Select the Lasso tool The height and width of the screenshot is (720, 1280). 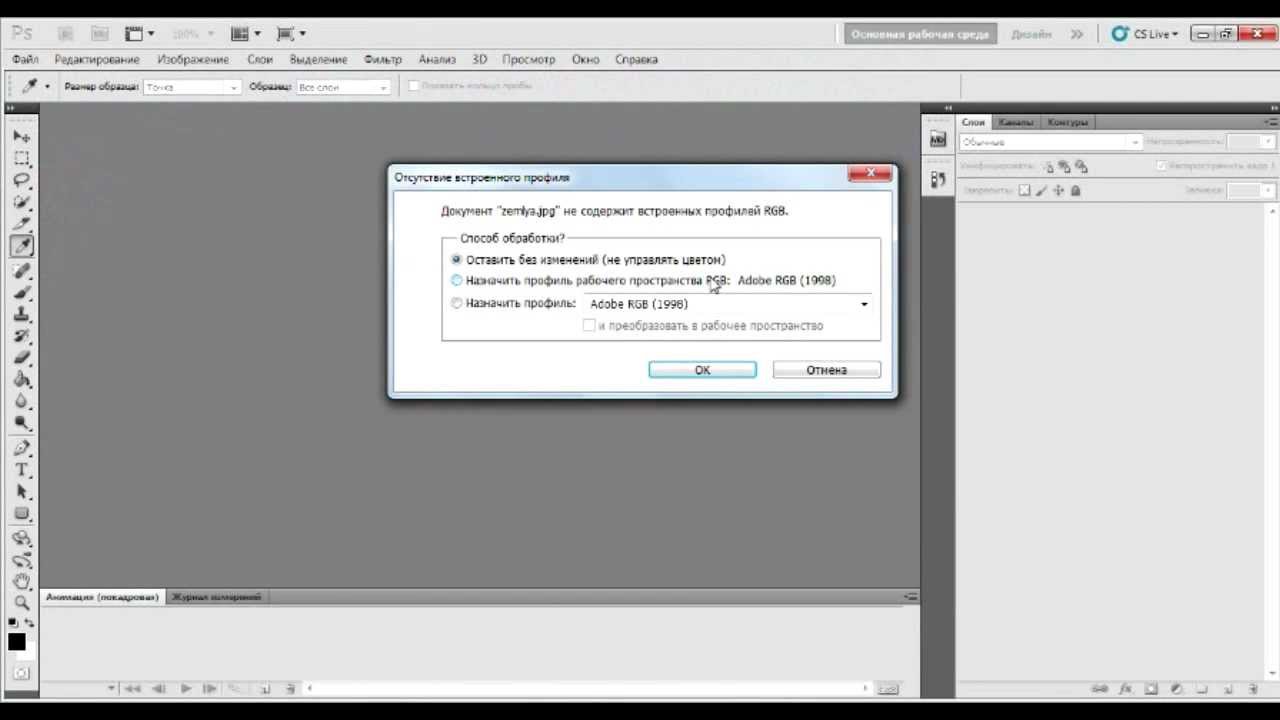[x=21, y=180]
